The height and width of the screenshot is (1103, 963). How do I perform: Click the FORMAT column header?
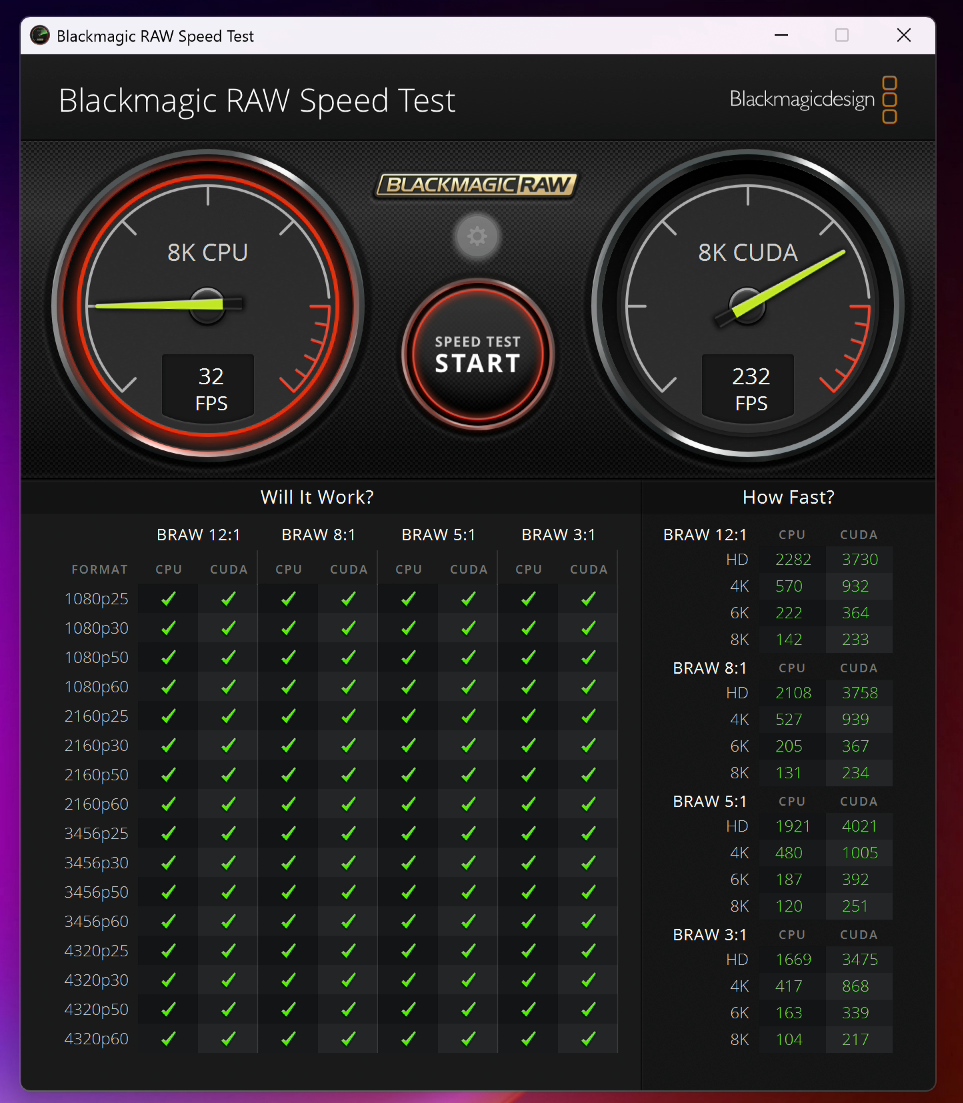[100, 570]
